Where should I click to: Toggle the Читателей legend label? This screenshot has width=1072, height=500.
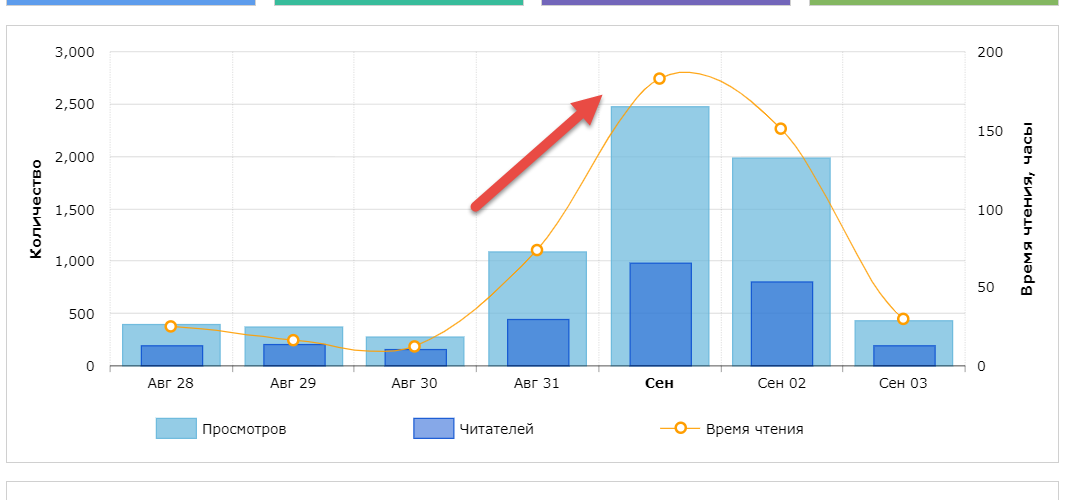point(496,429)
